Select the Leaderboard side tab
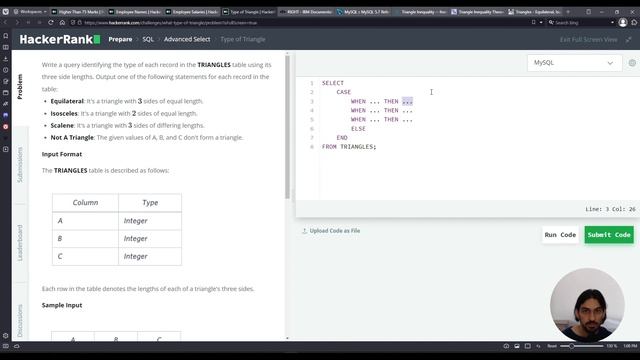Viewport: 640px width, 360px height. [x=20, y=243]
